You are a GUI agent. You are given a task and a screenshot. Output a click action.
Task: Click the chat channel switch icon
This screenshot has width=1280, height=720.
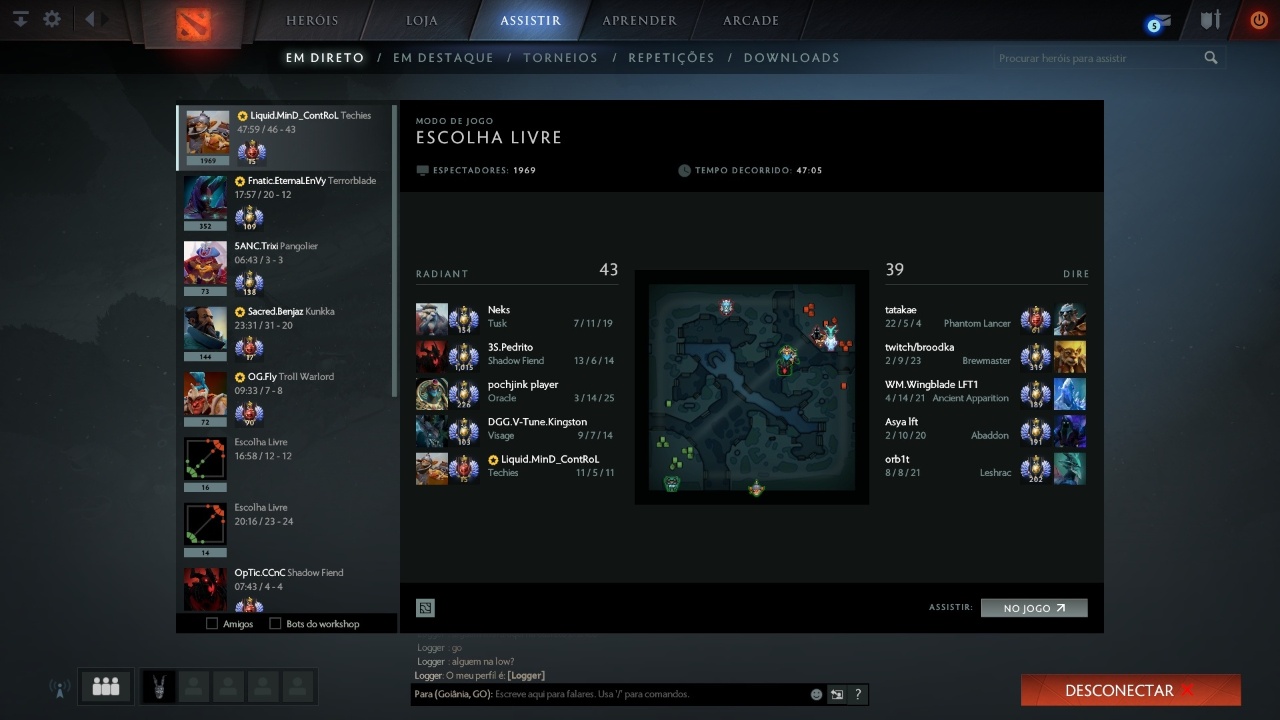coord(837,694)
